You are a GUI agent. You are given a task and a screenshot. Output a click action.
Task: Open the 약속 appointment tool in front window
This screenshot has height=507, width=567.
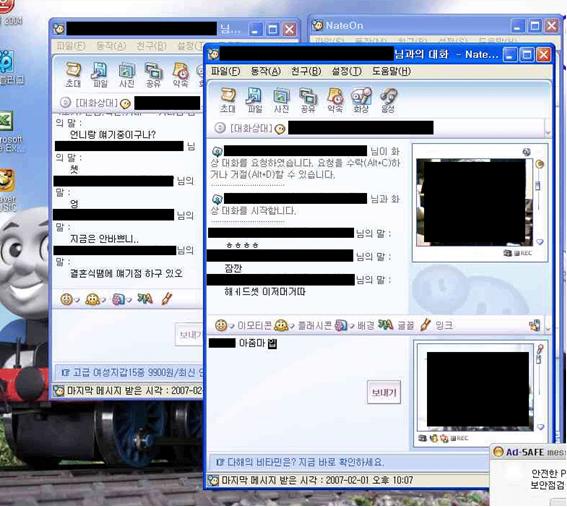click(x=335, y=100)
